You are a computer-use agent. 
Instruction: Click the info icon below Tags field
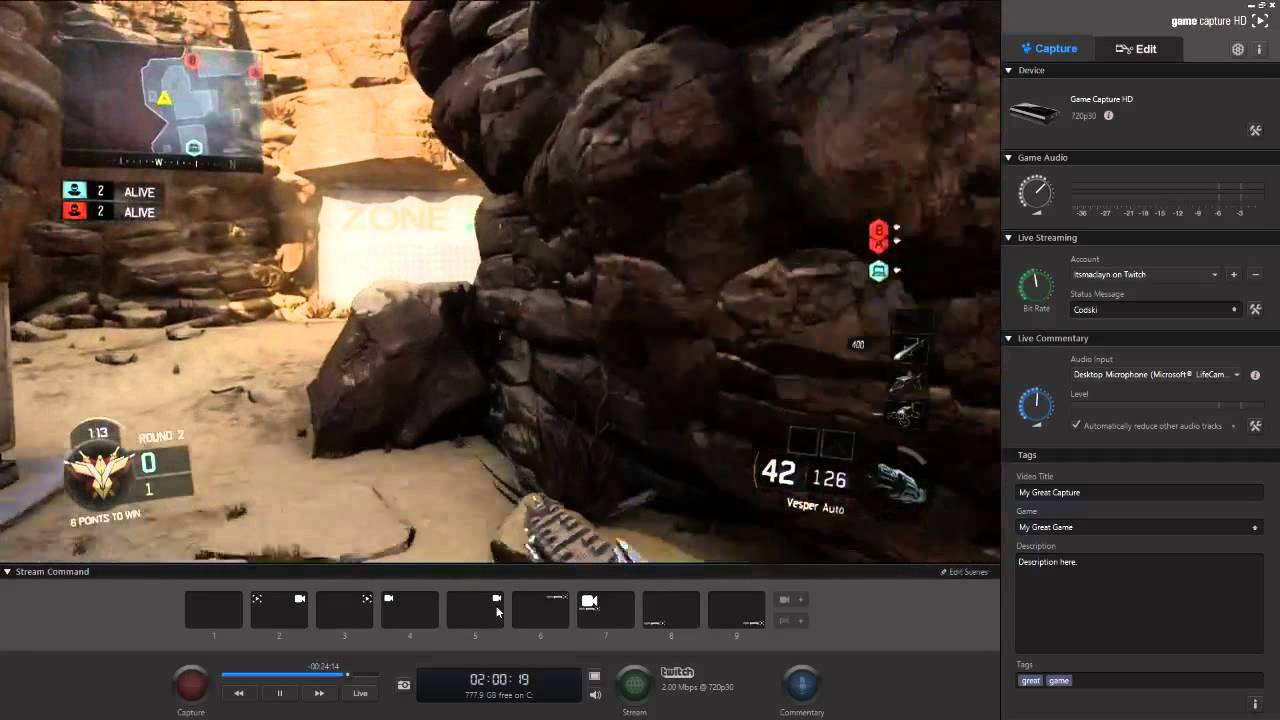click(x=1255, y=704)
